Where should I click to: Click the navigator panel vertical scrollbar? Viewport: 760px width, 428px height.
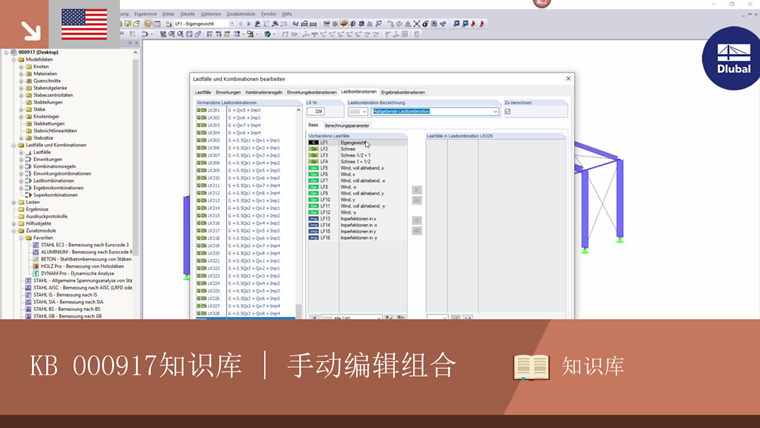pyautogui.click(x=136, y=158)
